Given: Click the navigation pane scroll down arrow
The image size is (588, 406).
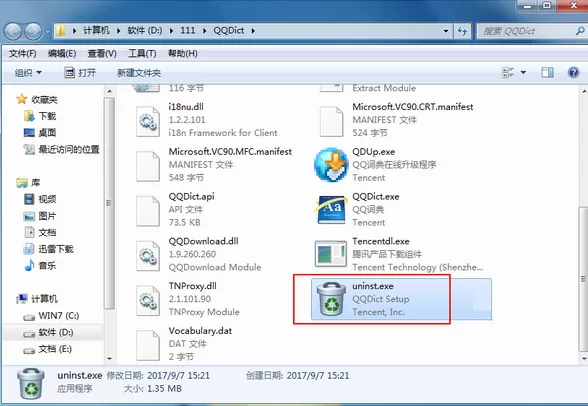Looking at the screenshot, I should click(x=110, y=358).
